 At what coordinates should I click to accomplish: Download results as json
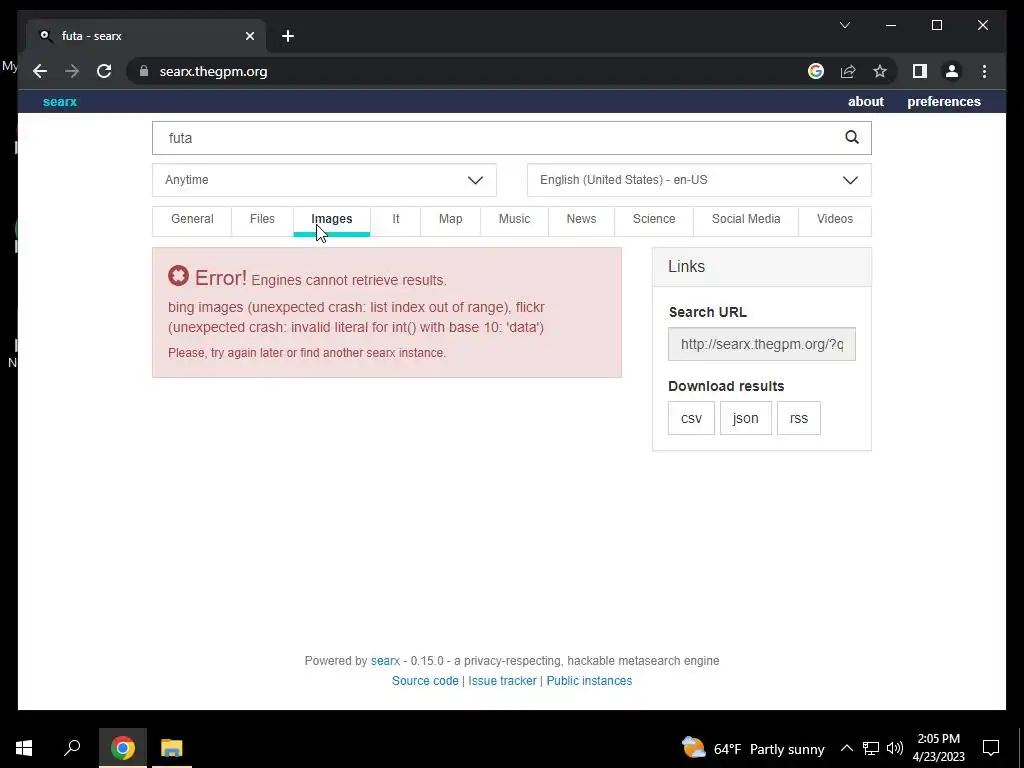coord(745,418)
